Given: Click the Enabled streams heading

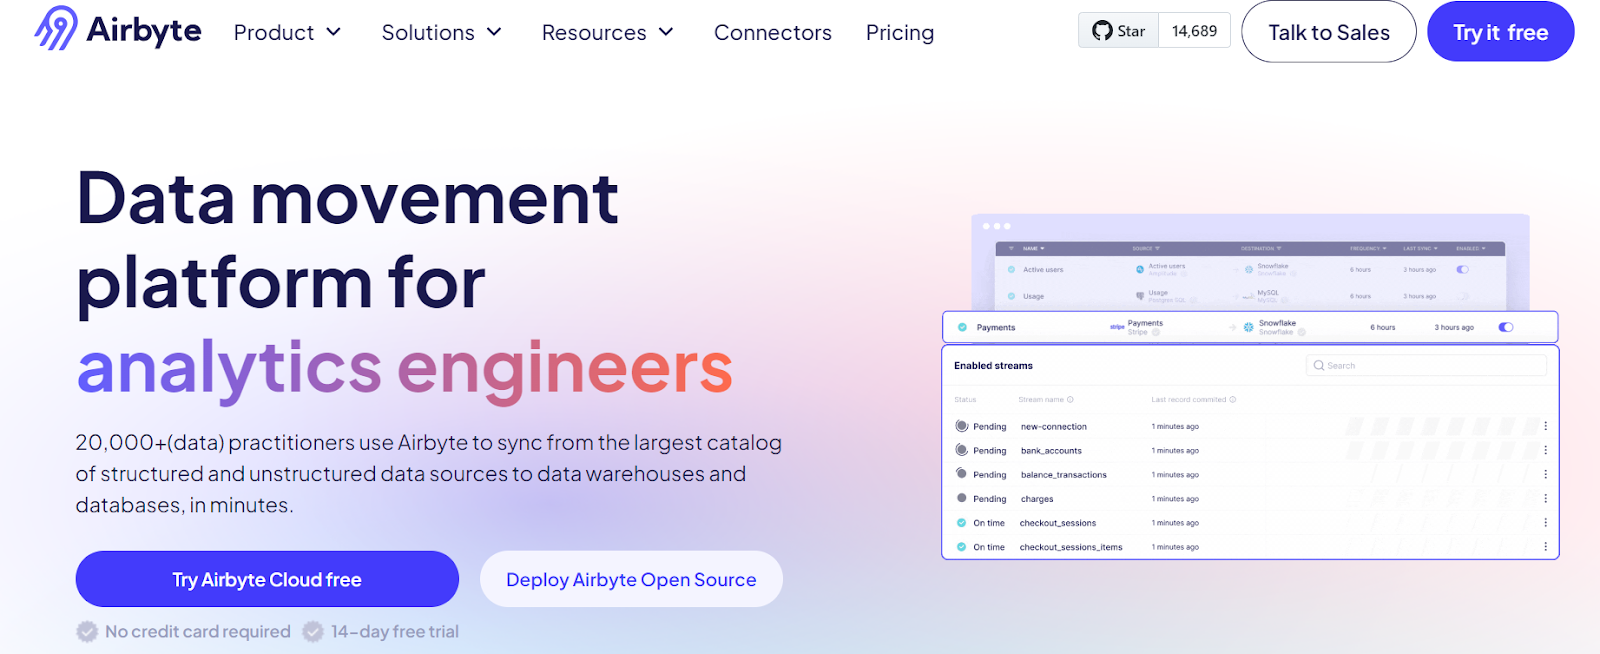Looking at the screenshot, I should (993, 366).
